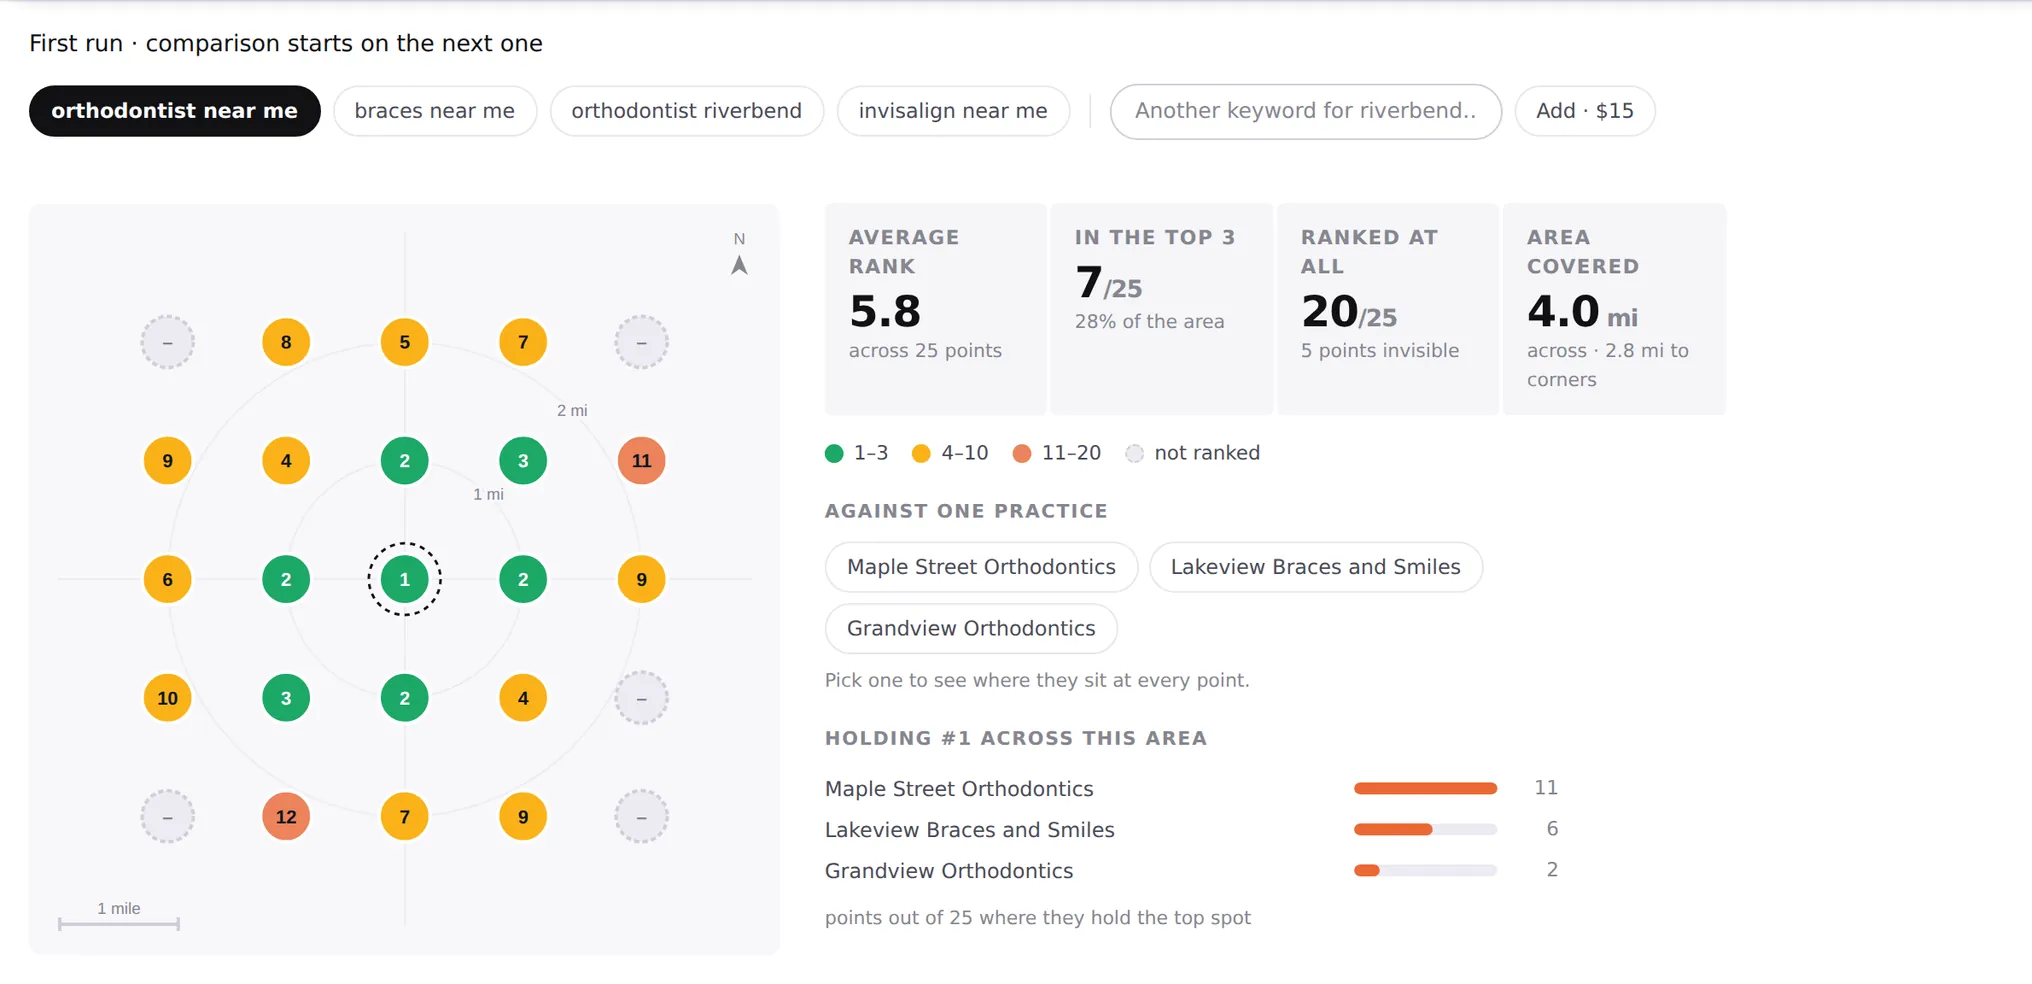
Task: View 'invisalign near me' keyword results
Action: click(953, 111)
